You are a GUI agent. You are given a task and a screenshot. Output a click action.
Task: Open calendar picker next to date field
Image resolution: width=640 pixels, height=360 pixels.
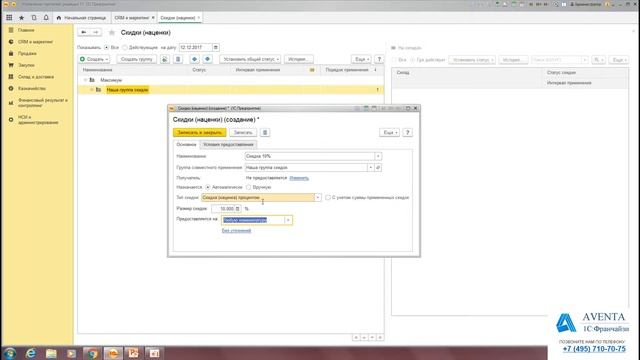[216, 48]
